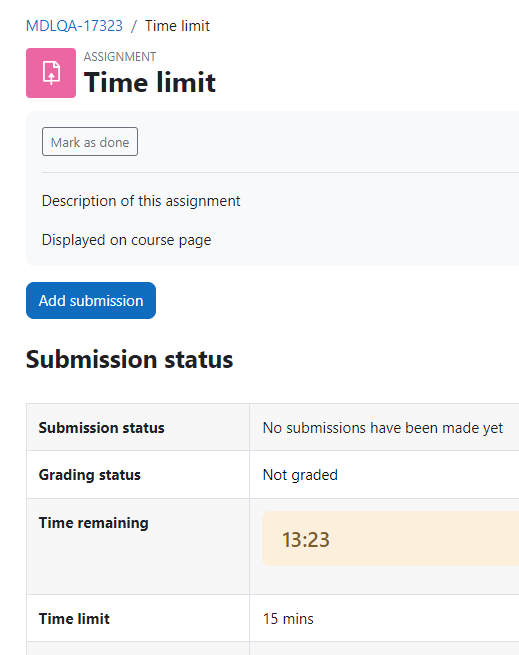Image resolution: width=519 pixels, height=655 pixels.
Task: Click the Submission status section heading
Action: pos(130,359)
